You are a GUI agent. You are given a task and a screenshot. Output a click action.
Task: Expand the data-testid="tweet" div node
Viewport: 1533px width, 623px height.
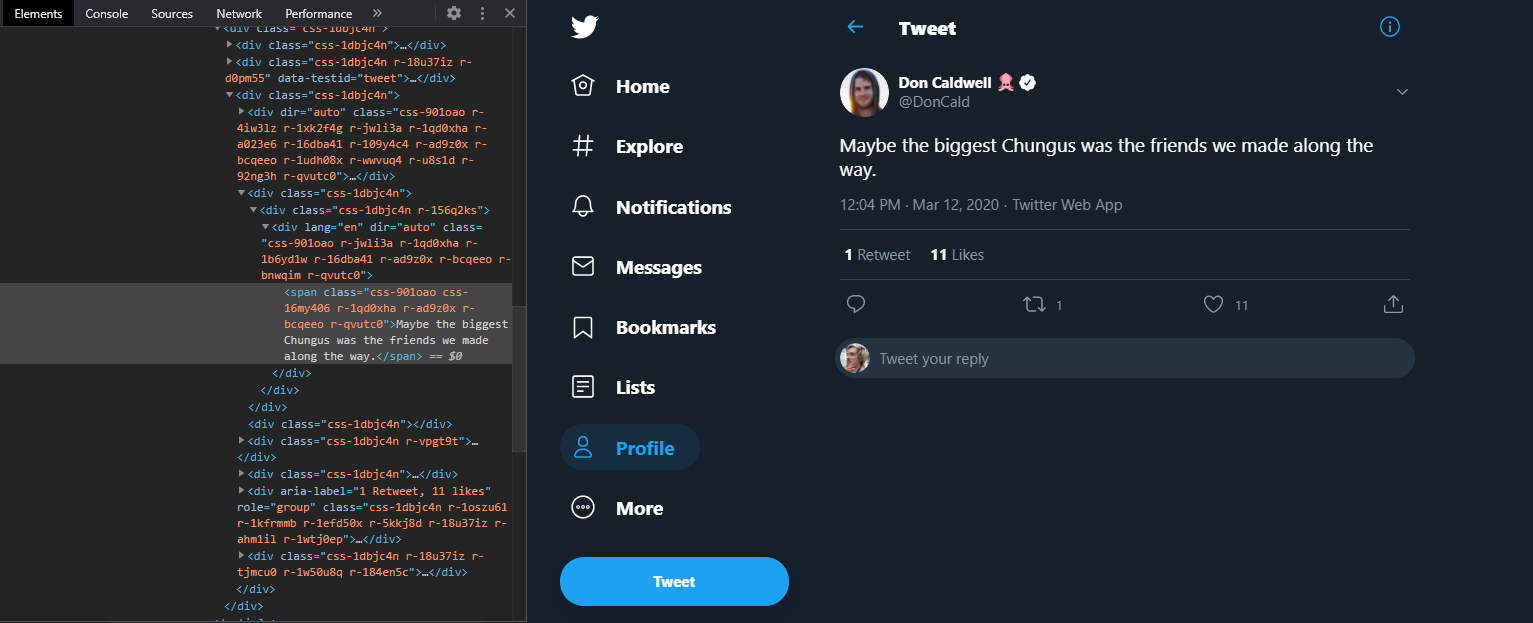click(x=230, y=62)
